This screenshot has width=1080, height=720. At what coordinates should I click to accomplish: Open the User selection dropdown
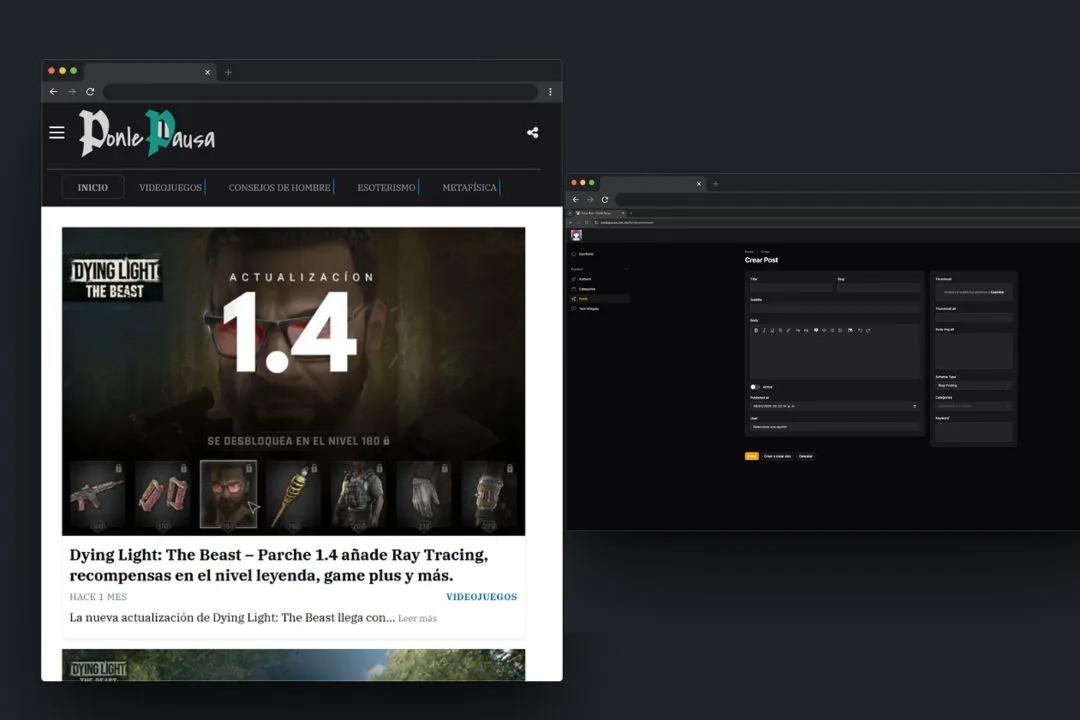833,427
